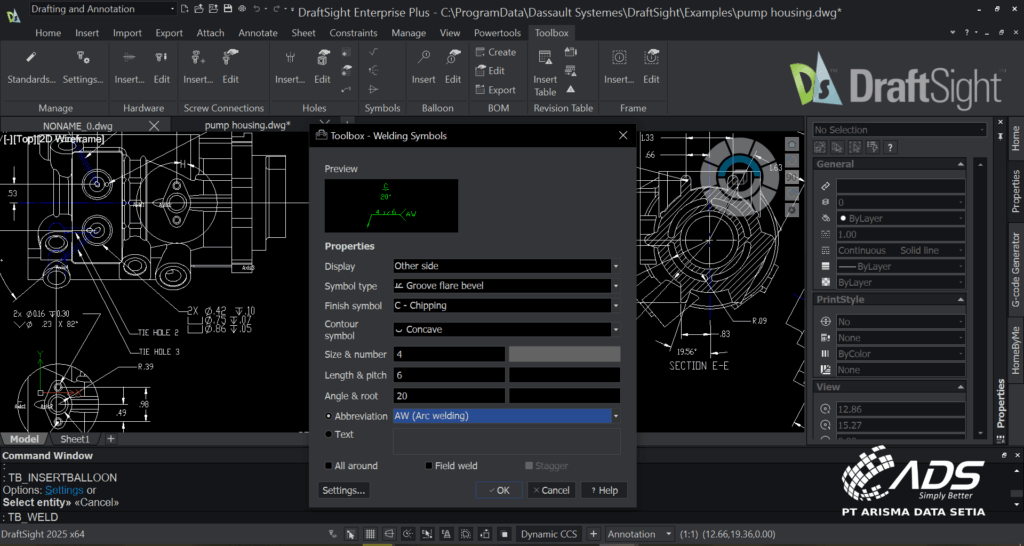Click the Length field containing 6

tap(449, 376)
